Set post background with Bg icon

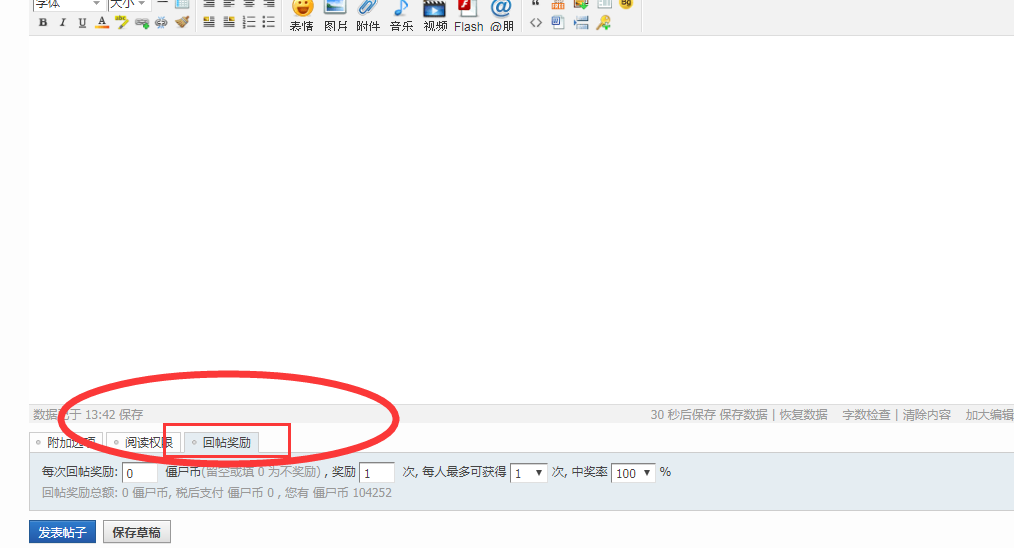coord(626,3)
